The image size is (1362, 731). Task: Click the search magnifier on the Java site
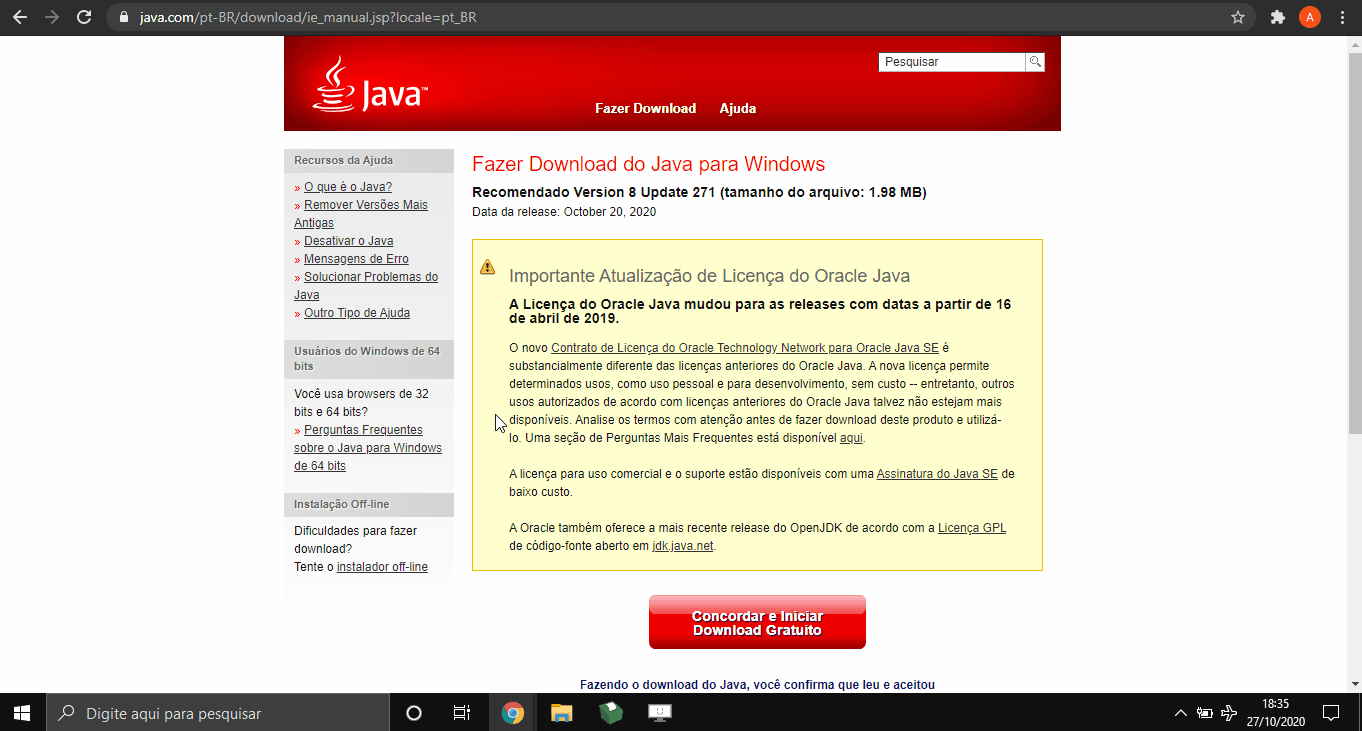1035,61
